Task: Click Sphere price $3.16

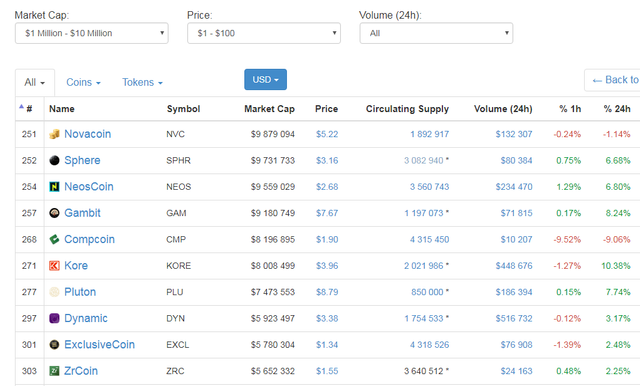Action: pos(327,160)
